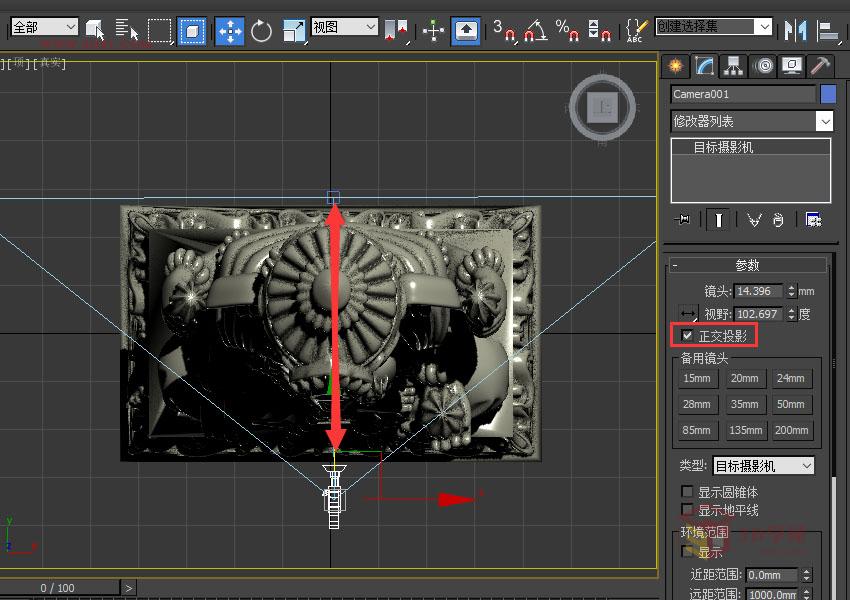Activate the Select and Move tool
850x600 pixels.
tap(229, 30)
